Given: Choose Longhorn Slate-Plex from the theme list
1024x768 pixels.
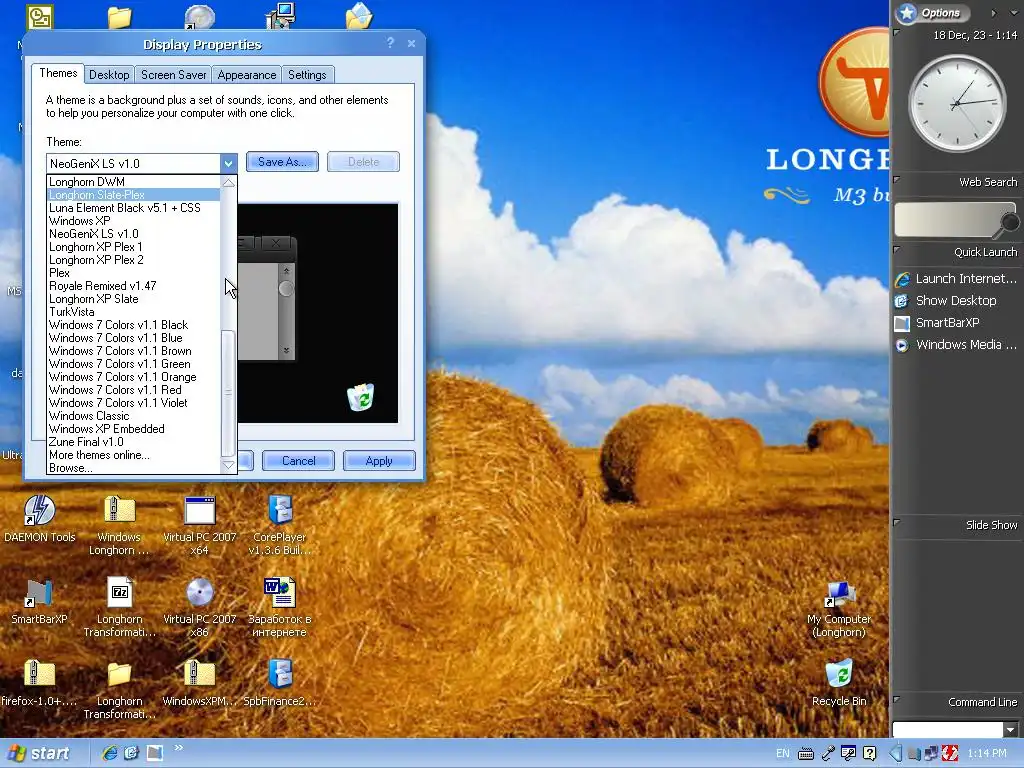Looking at the screenshot, I should click(134, 195).
